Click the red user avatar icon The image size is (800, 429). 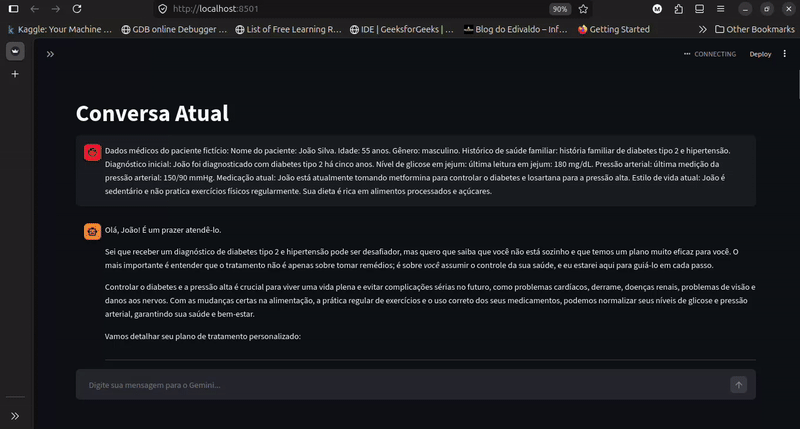click(x=92, y=152)
